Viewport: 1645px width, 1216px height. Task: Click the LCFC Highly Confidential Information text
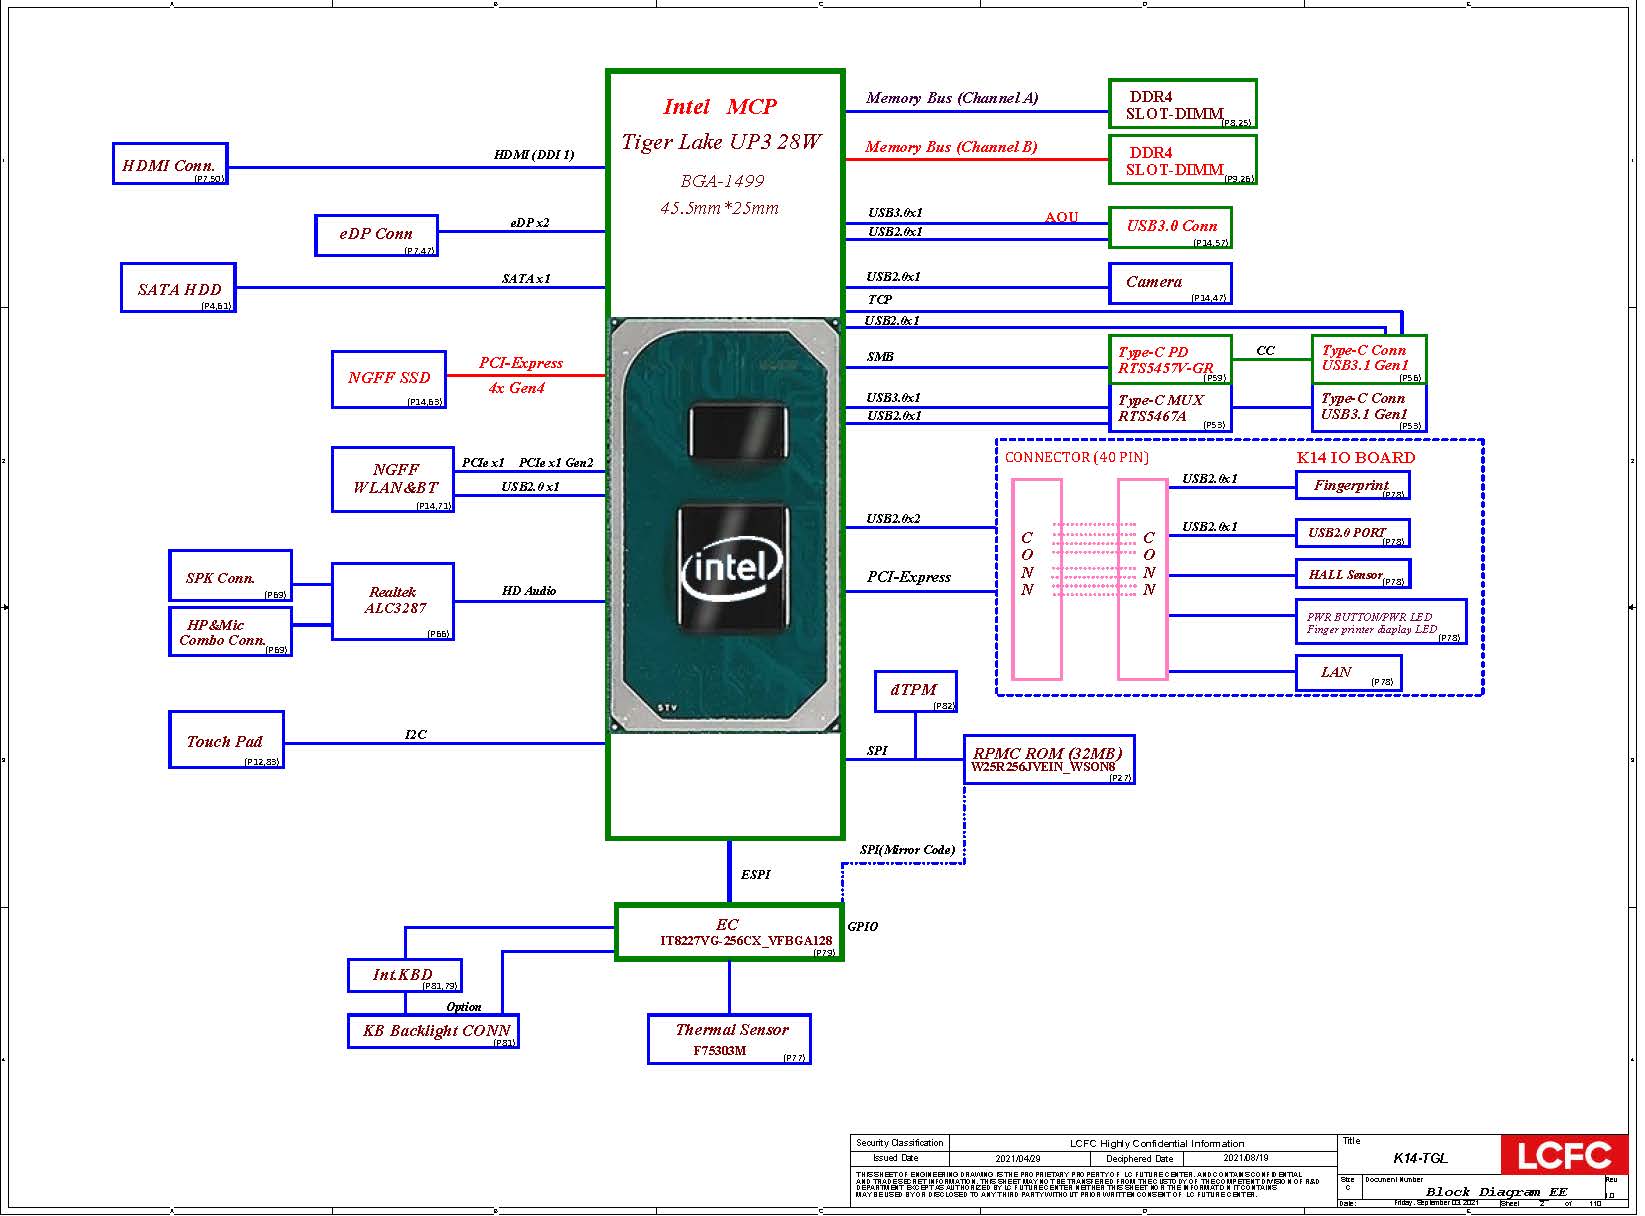pyautogui.click(x=1157, y=1144)
